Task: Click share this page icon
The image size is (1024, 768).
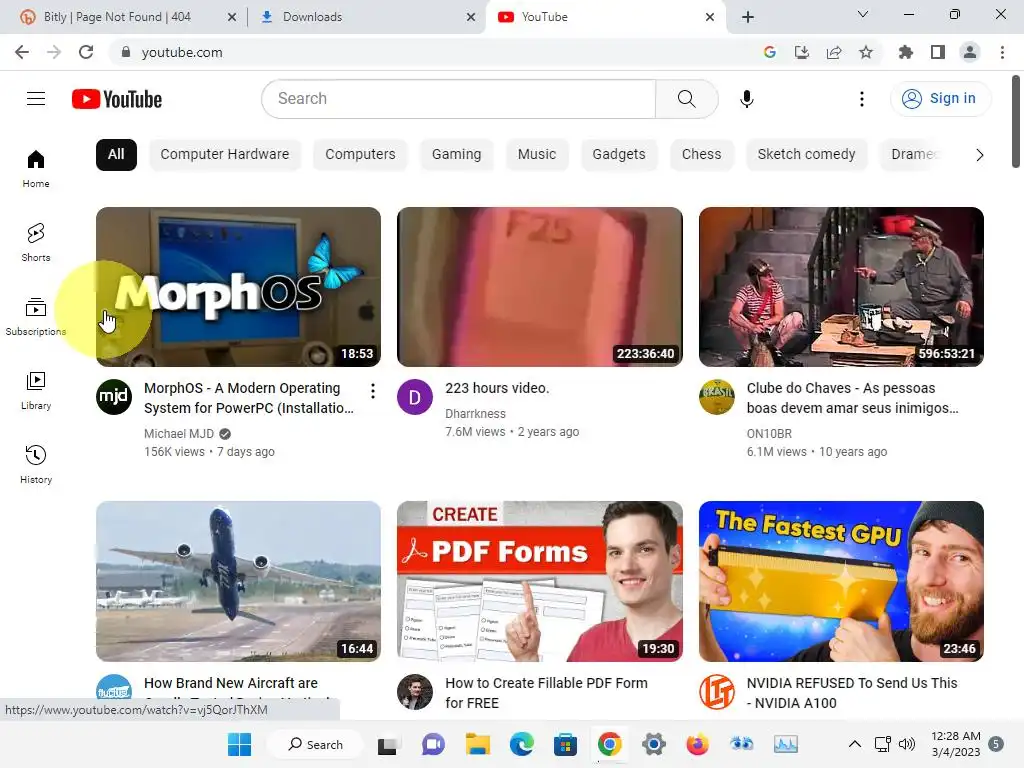Action: pos(834,52)
